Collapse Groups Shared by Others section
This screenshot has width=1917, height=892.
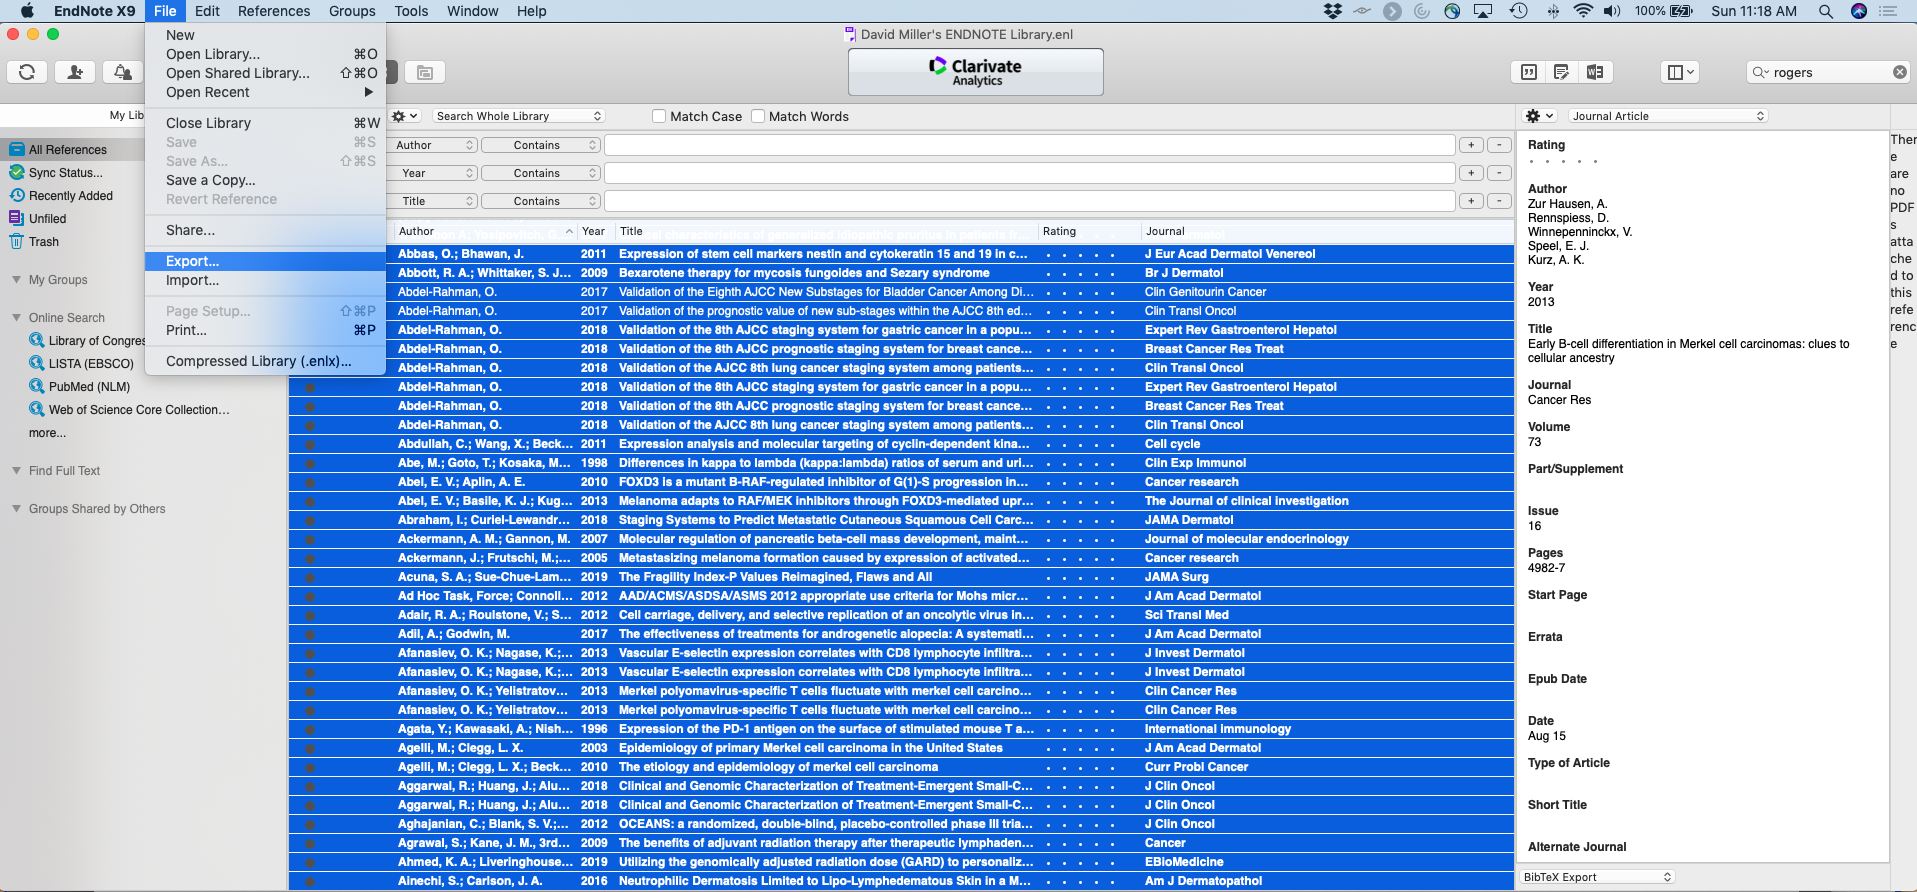(x=16, y=509)
